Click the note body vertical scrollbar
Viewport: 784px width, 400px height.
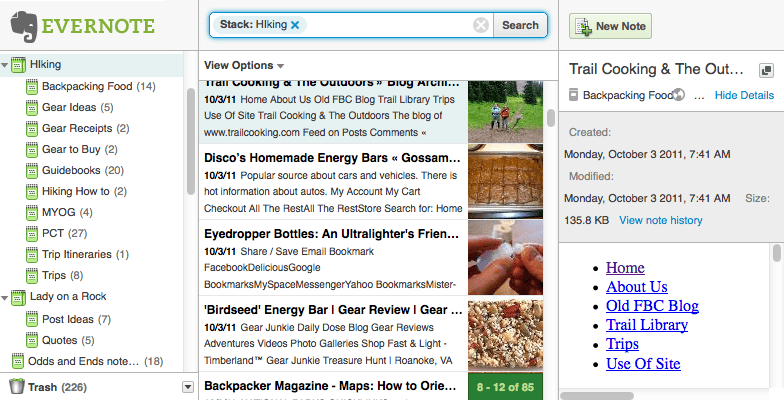click(x=776, y=253)
